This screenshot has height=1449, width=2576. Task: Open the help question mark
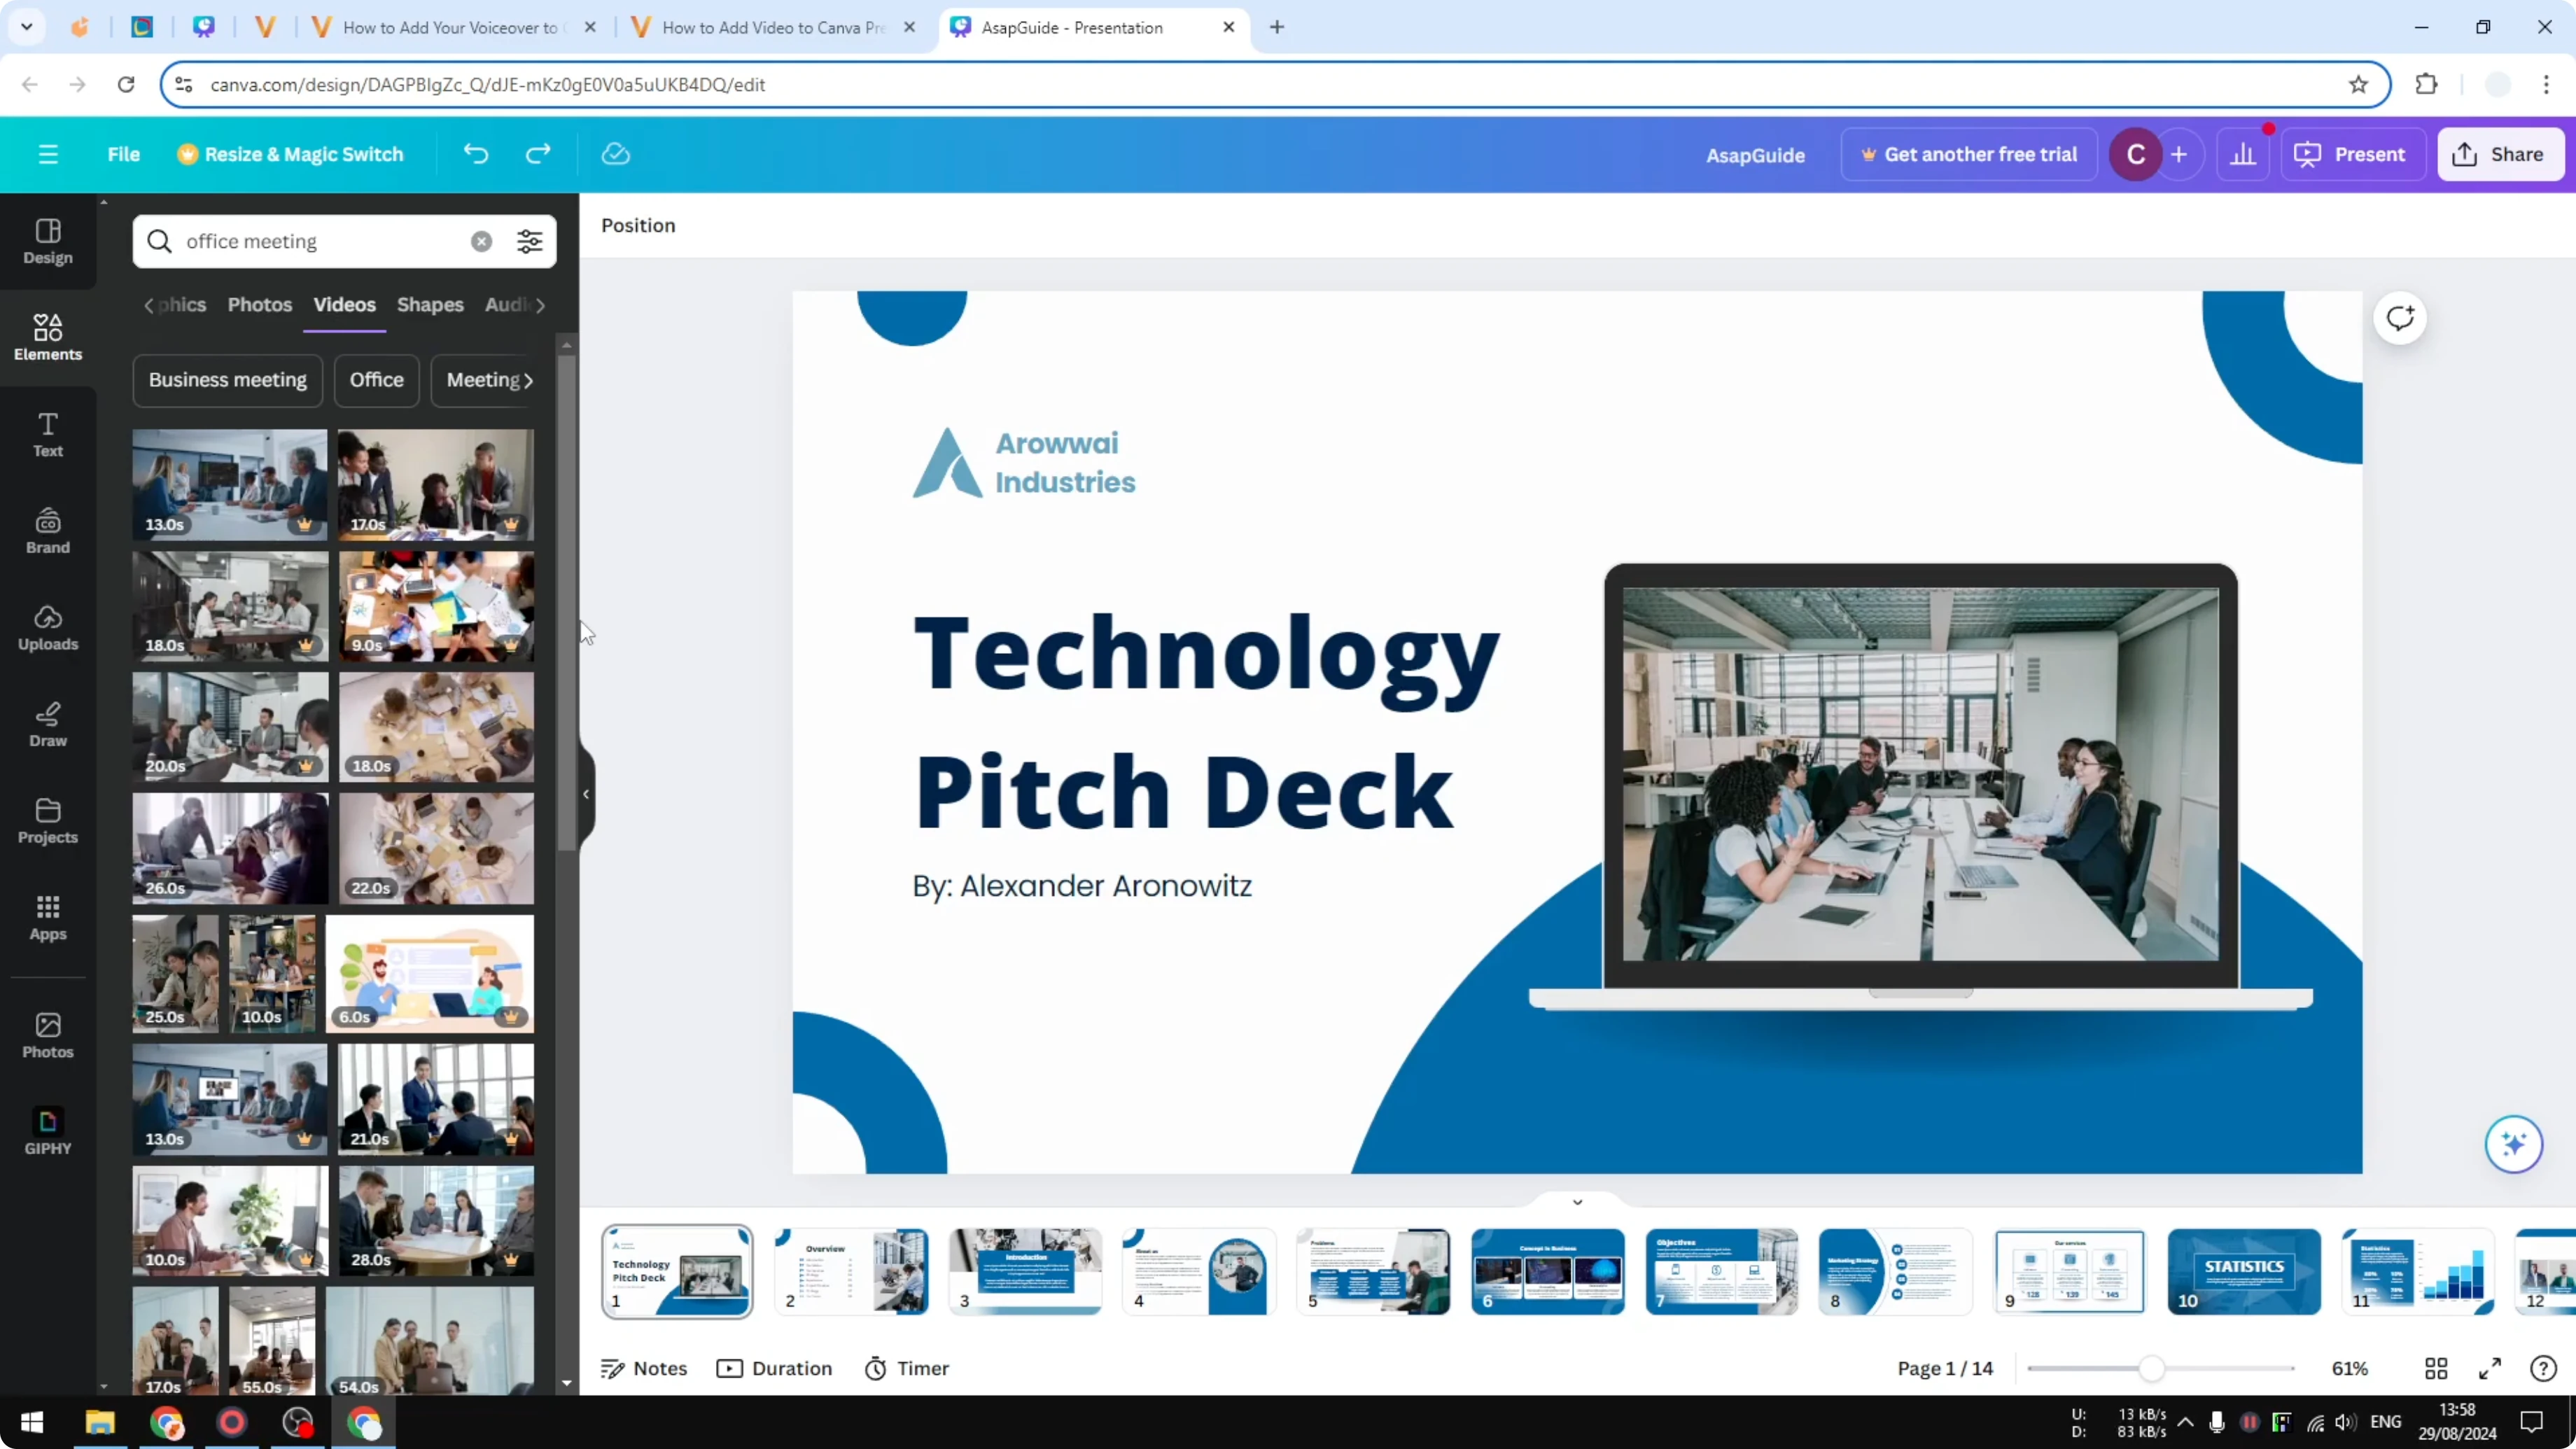point(2543,1368)
